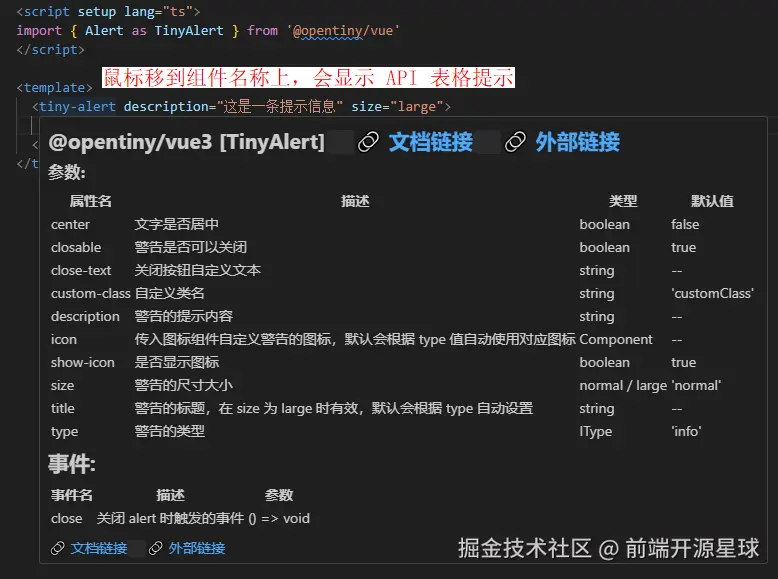Click the 关闭按钮自定义文本 description cell
The image size is (778, 579).
[x=197, y=270]
